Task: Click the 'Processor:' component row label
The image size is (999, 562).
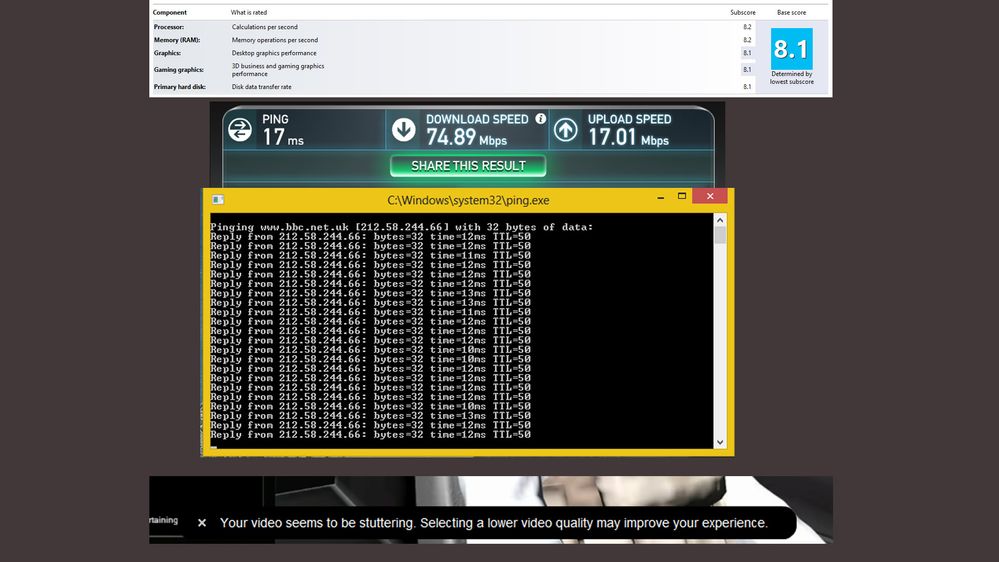Action: click(169, 27)
